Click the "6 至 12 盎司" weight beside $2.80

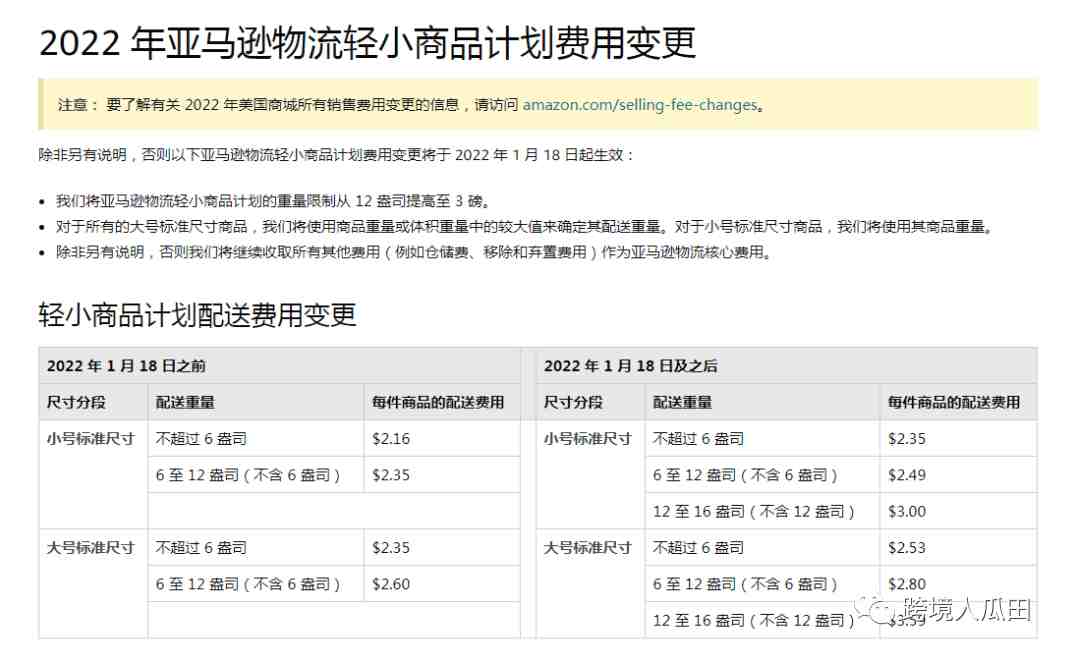coord(744,585)
